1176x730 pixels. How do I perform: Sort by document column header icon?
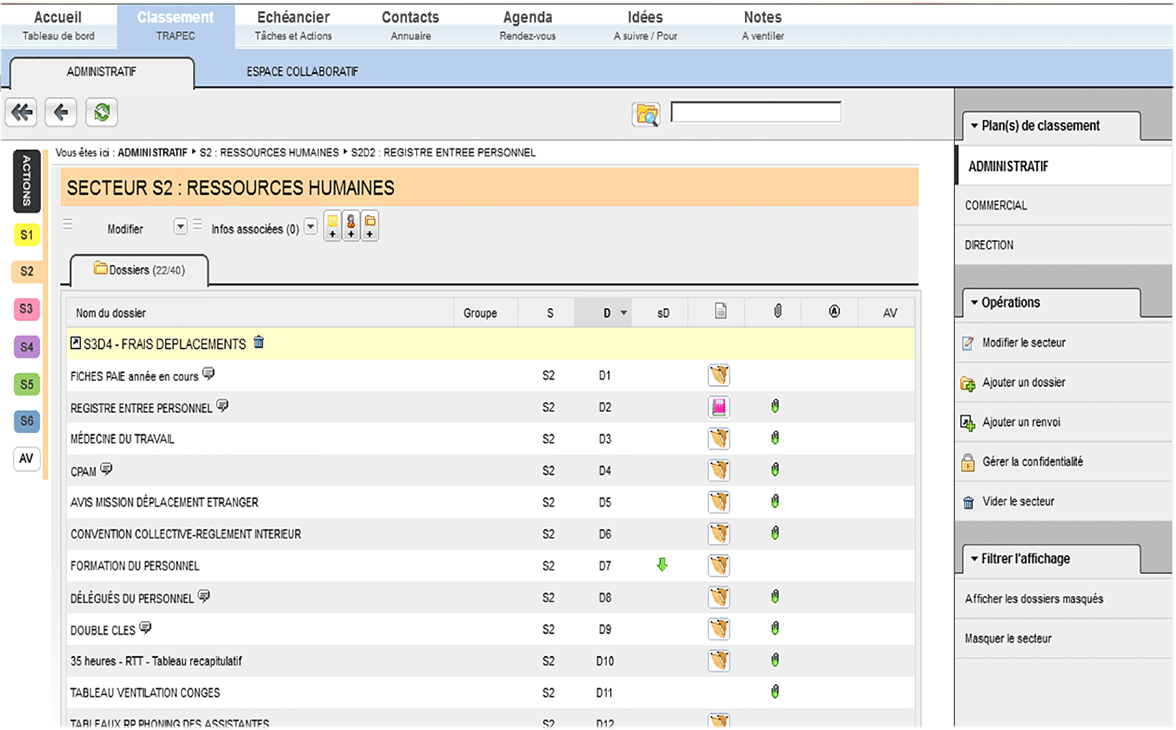point(720,311)
